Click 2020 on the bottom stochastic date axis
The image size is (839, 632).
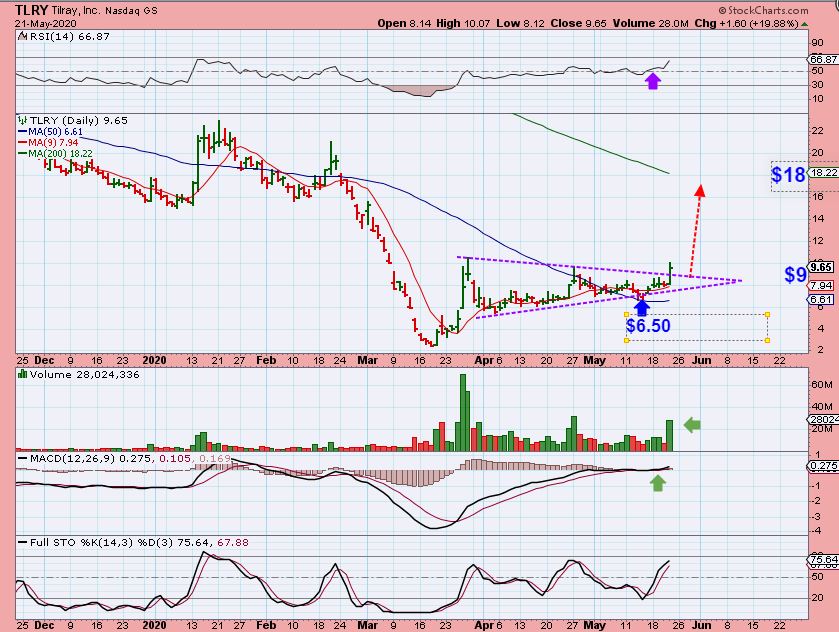pos(155,625)
